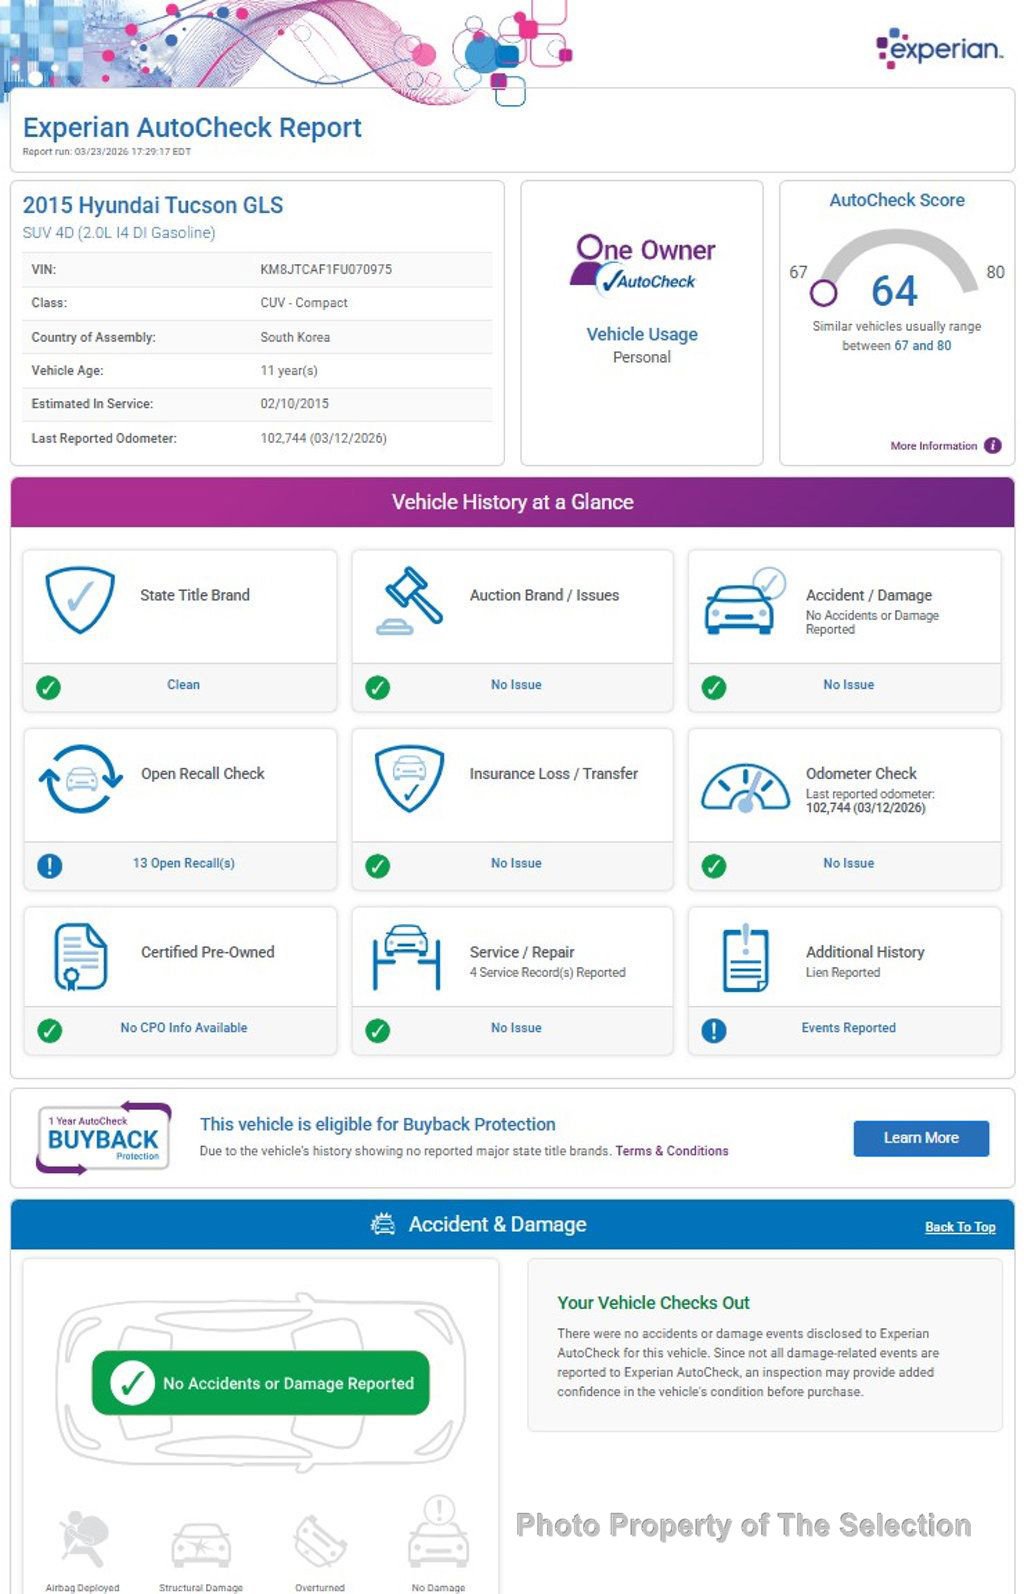This screenshot has width=1024, height=1594.
Task: Click the Auction Brand gavel icon
Action: pos(409,601)
